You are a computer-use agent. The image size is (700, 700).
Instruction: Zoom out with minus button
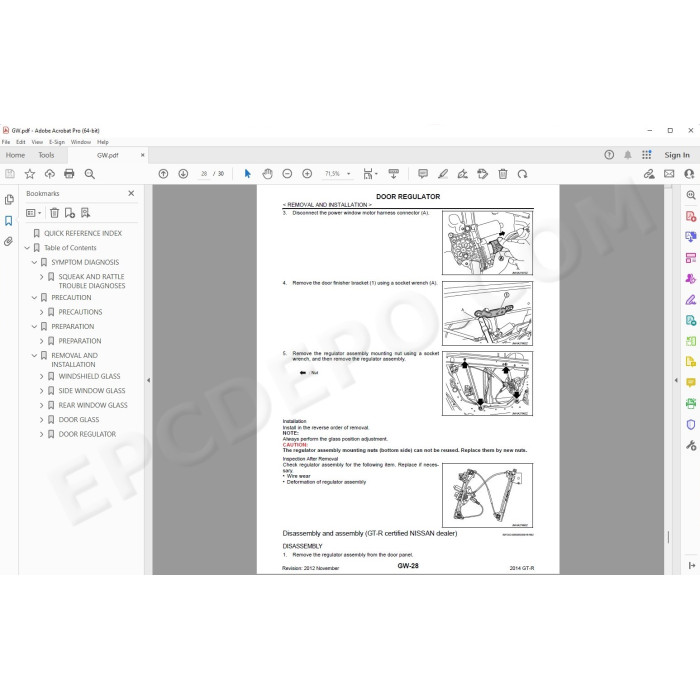pyautogui.click(x=287, y=174)
